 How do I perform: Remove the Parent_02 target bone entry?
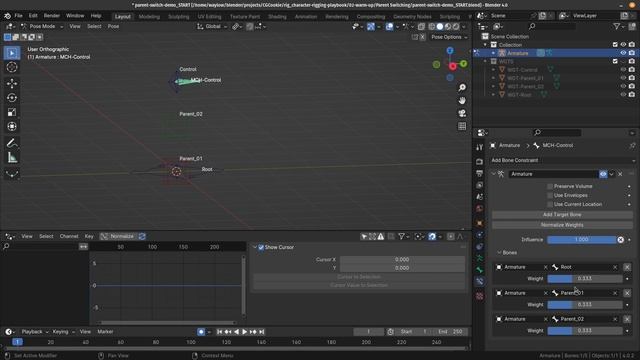627,319
